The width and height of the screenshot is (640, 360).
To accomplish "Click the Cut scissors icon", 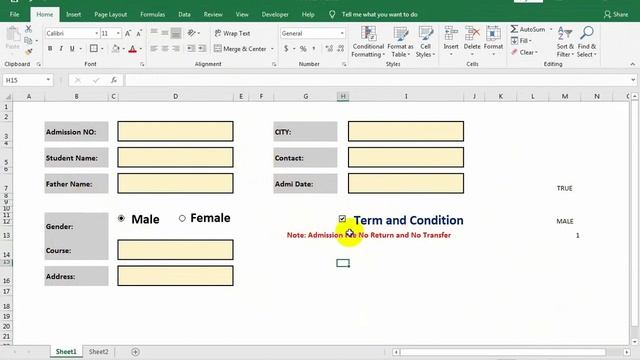I will (x=28, y=29).
